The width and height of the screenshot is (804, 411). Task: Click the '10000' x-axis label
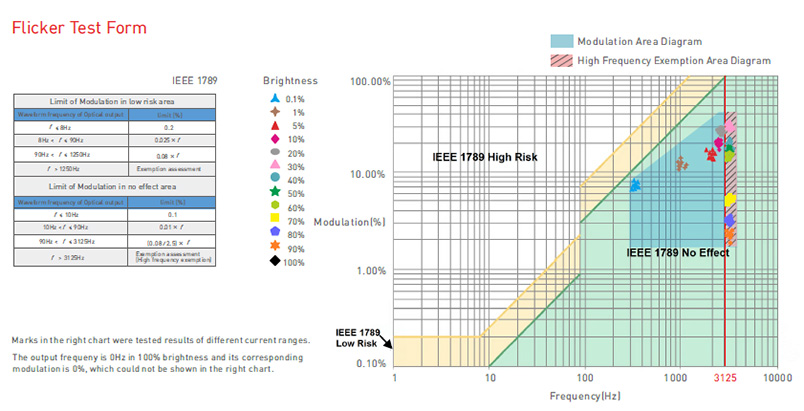click(x=777, y=378)
